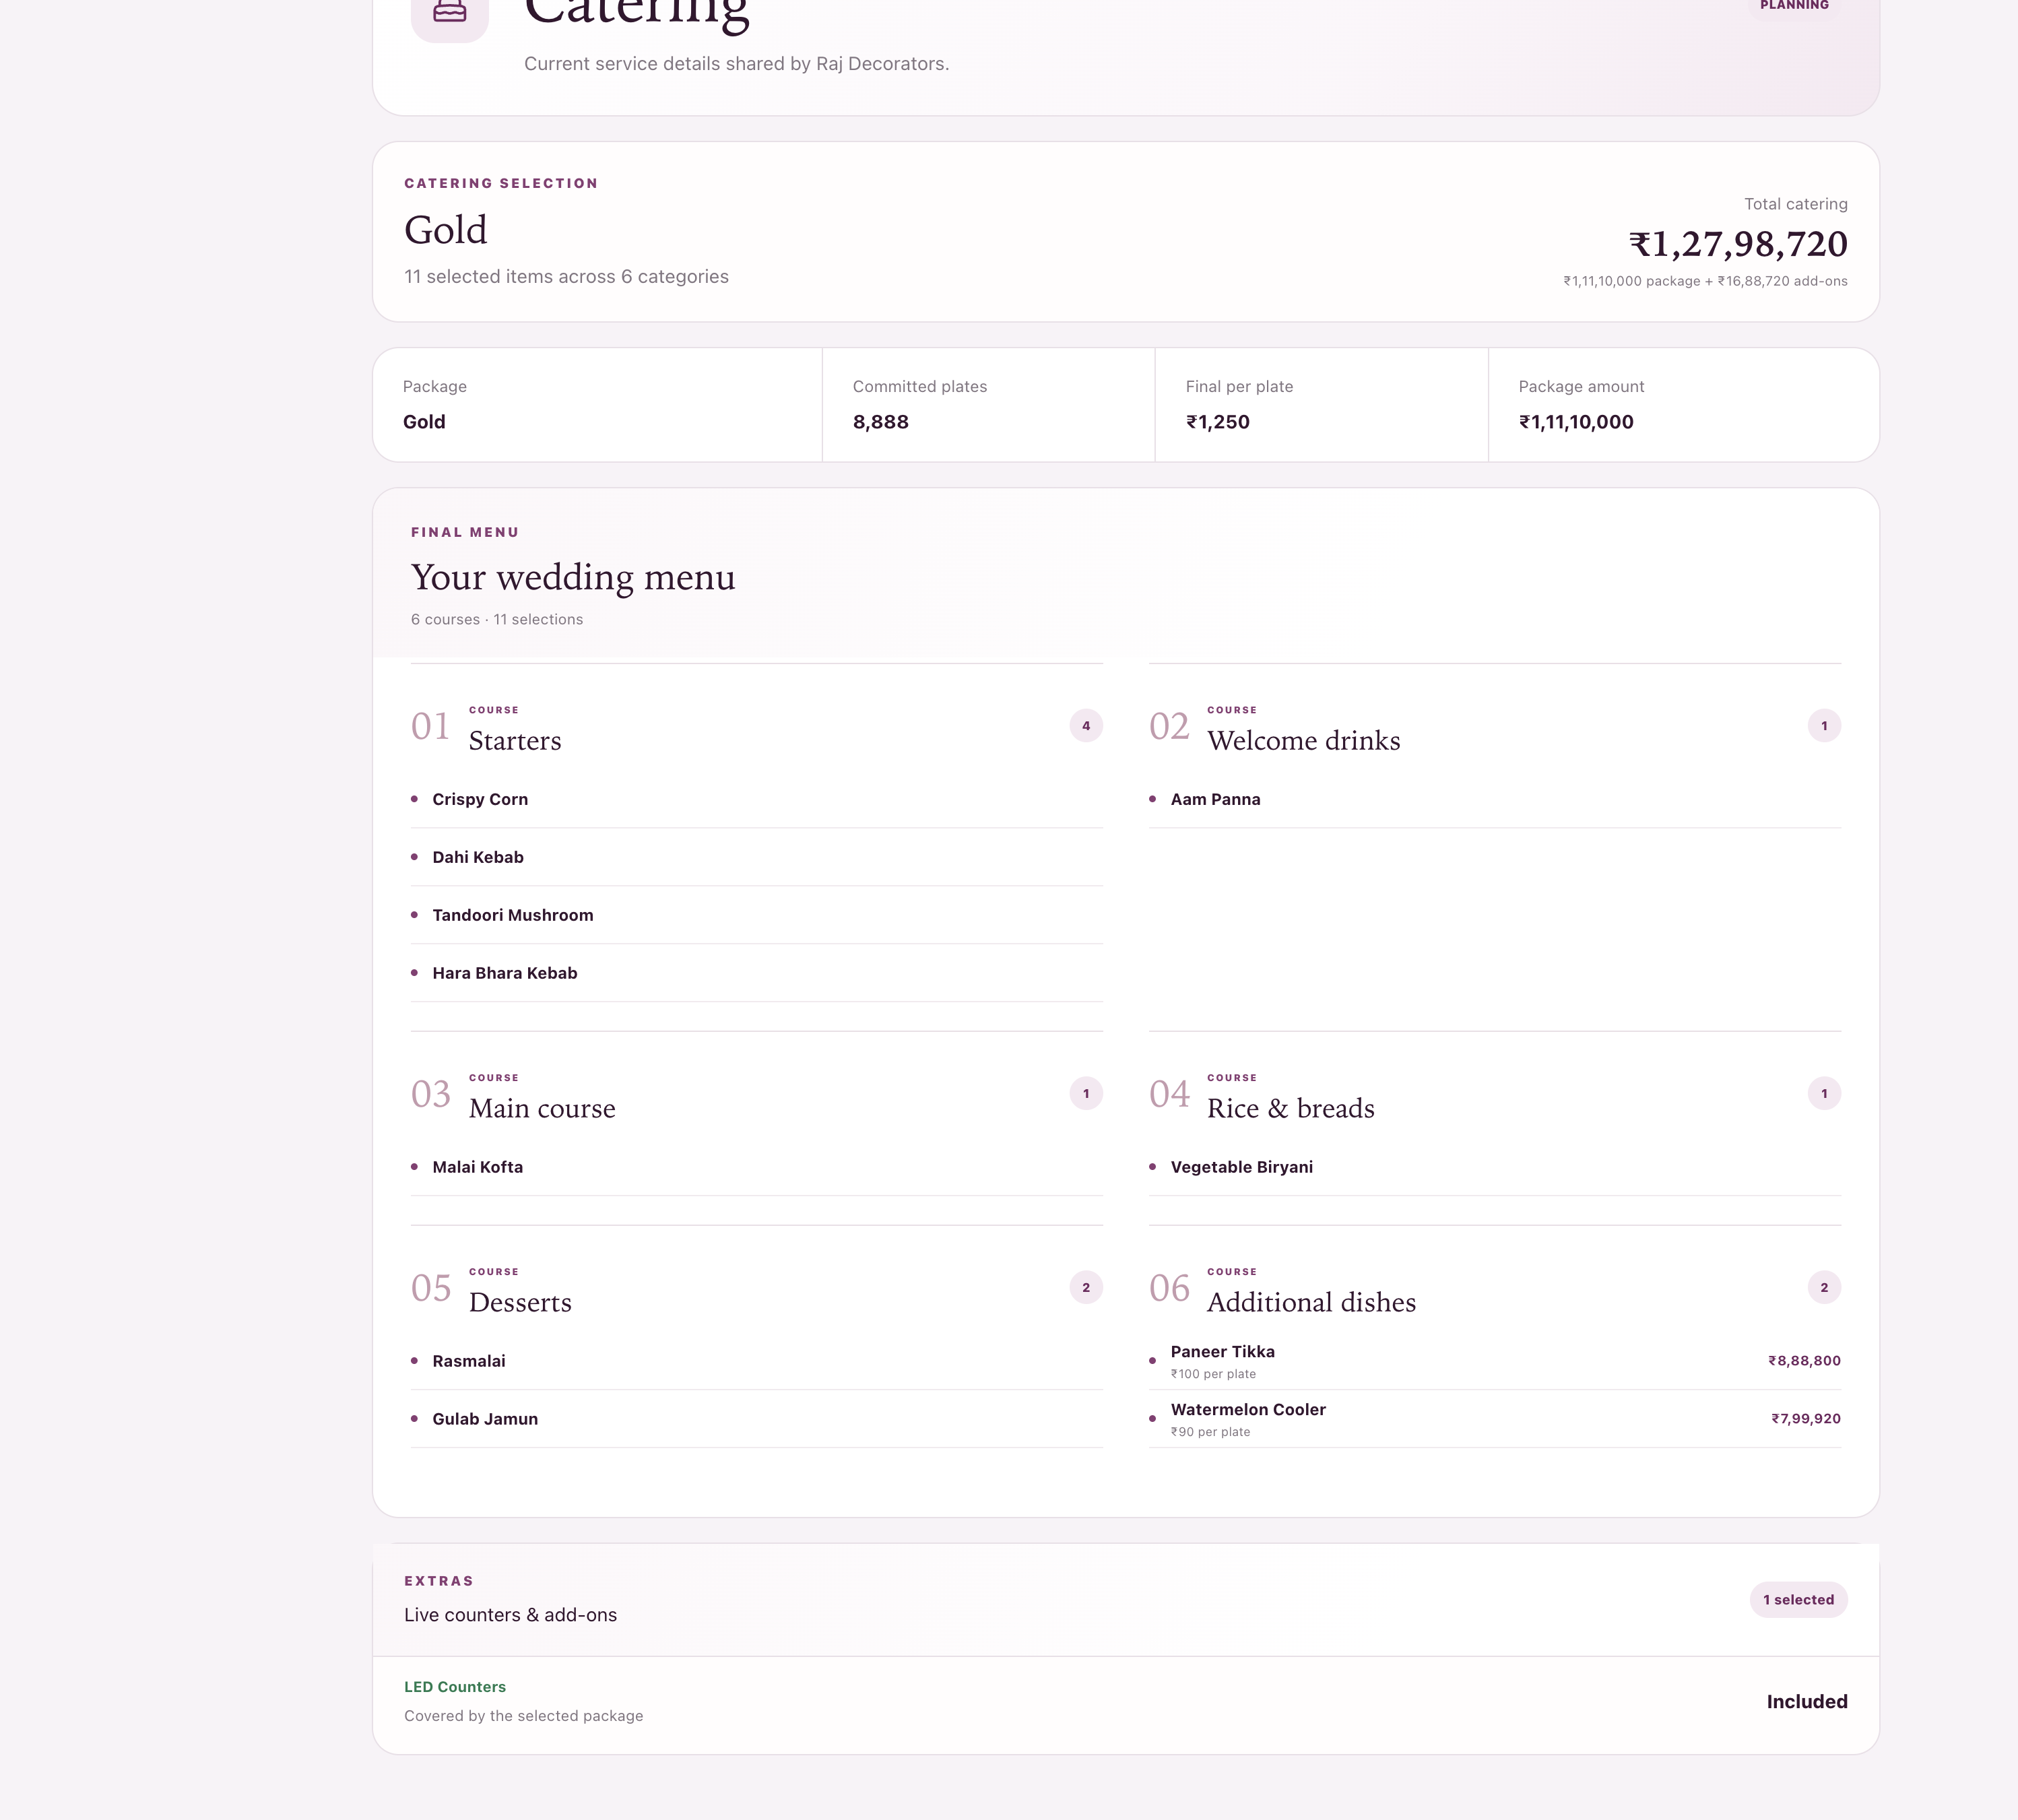Click the package plus add-ons breakdown text
This screenshot has width=2018, height=1820.
(x=1705, y=281)
